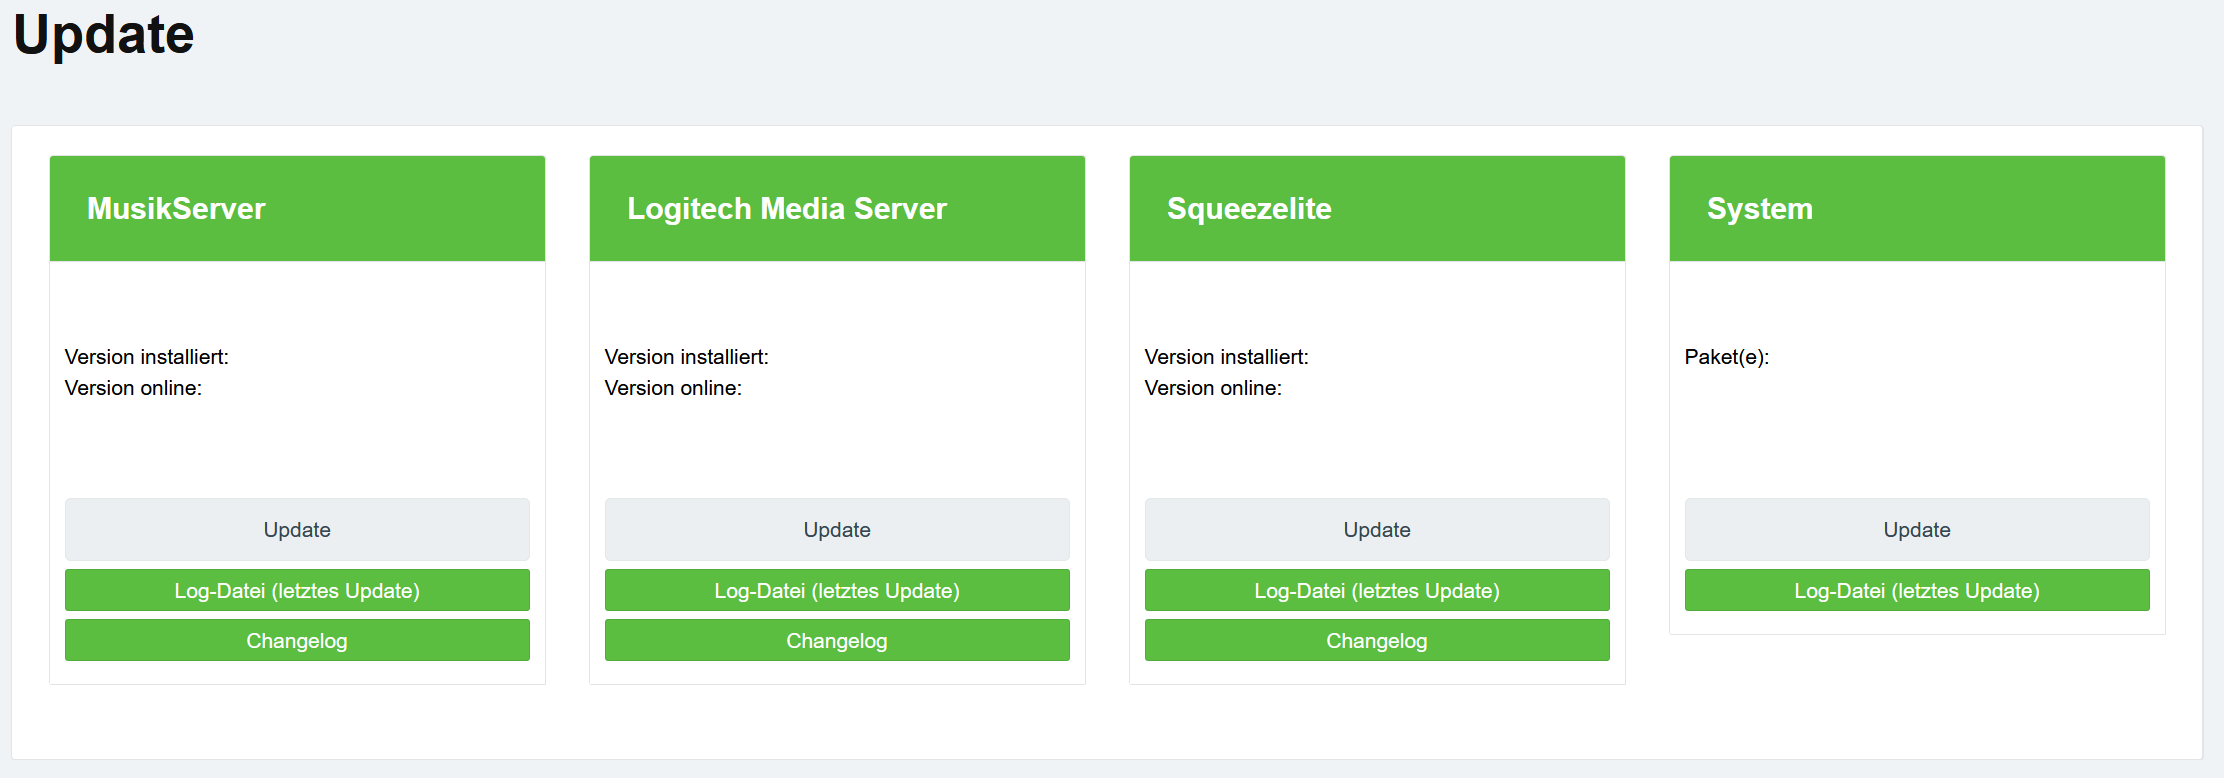2224x778 pixels.
Task: Start the Squeezelite Update
Action: (x=1377, y=530)
